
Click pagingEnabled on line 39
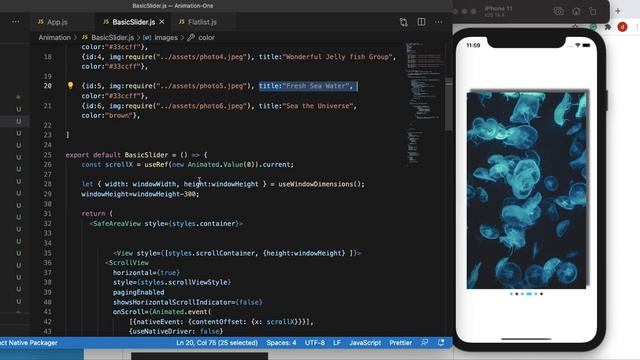[138, 292]
